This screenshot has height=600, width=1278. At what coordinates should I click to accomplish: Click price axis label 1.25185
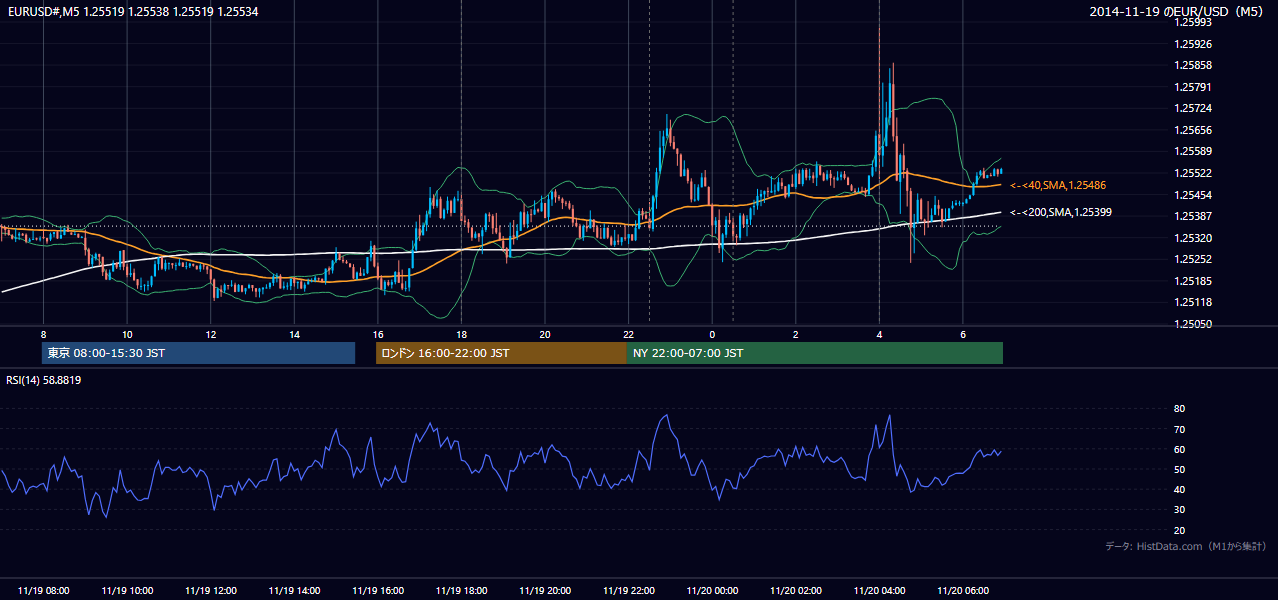(x=1193, y=281)
